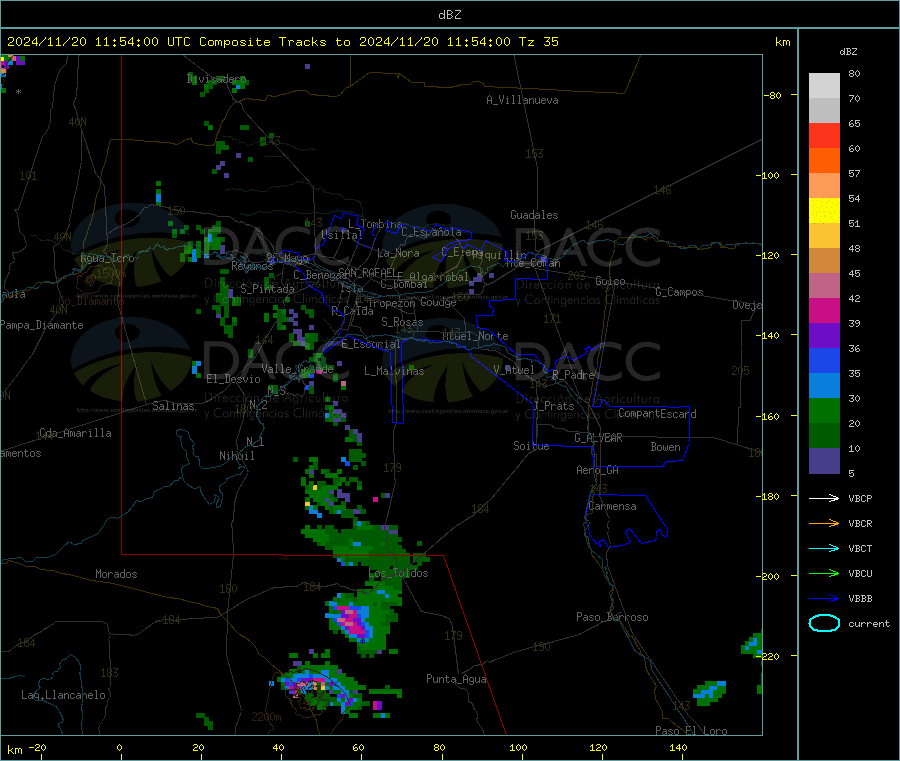Click the Cda_Amarilla label

(x=75, y=433)
